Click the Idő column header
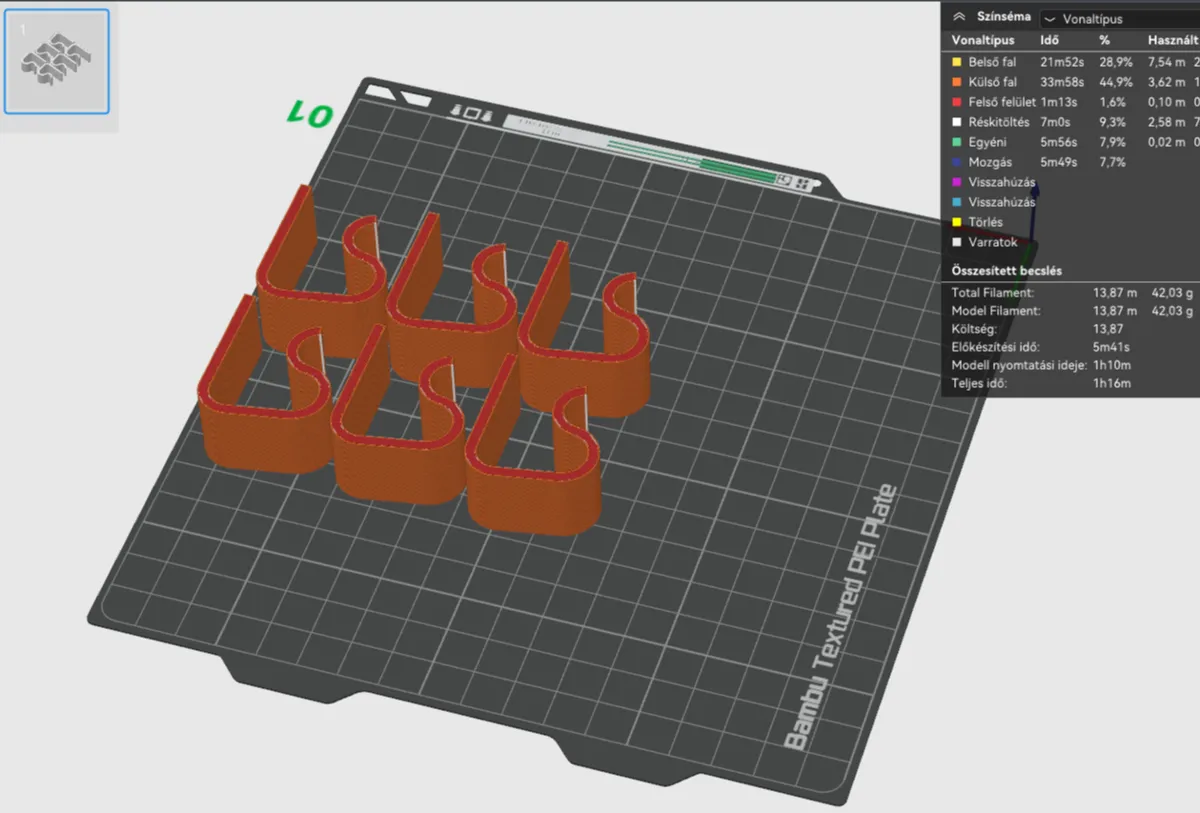The height and width of the screenshot is (813, 1200). [x=1050, y=41]
